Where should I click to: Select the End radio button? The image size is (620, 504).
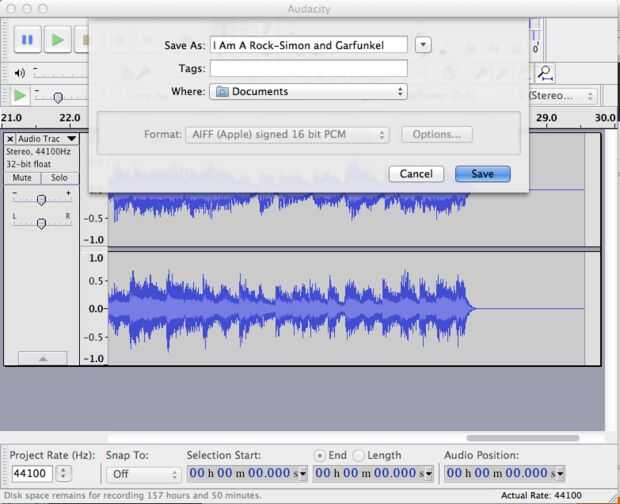click(x=319, y=456)
